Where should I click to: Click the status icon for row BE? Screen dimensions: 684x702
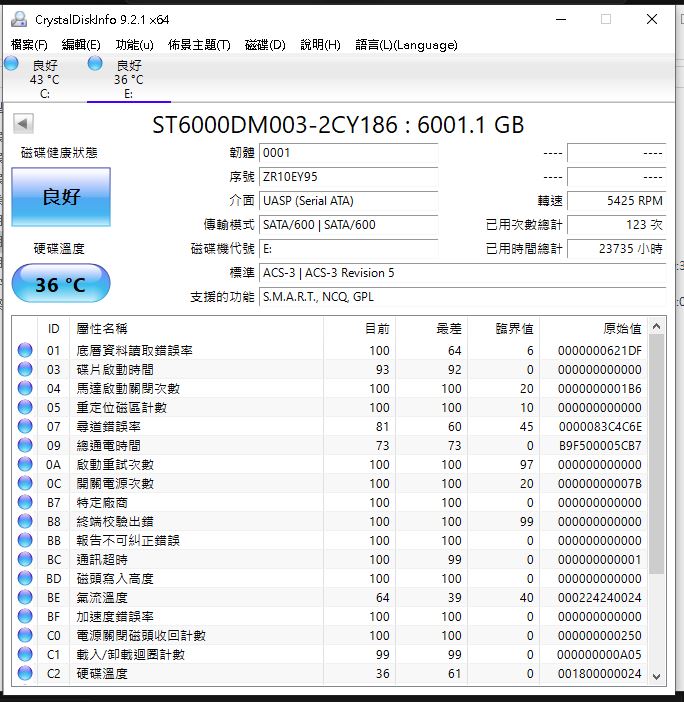[25, 597]
